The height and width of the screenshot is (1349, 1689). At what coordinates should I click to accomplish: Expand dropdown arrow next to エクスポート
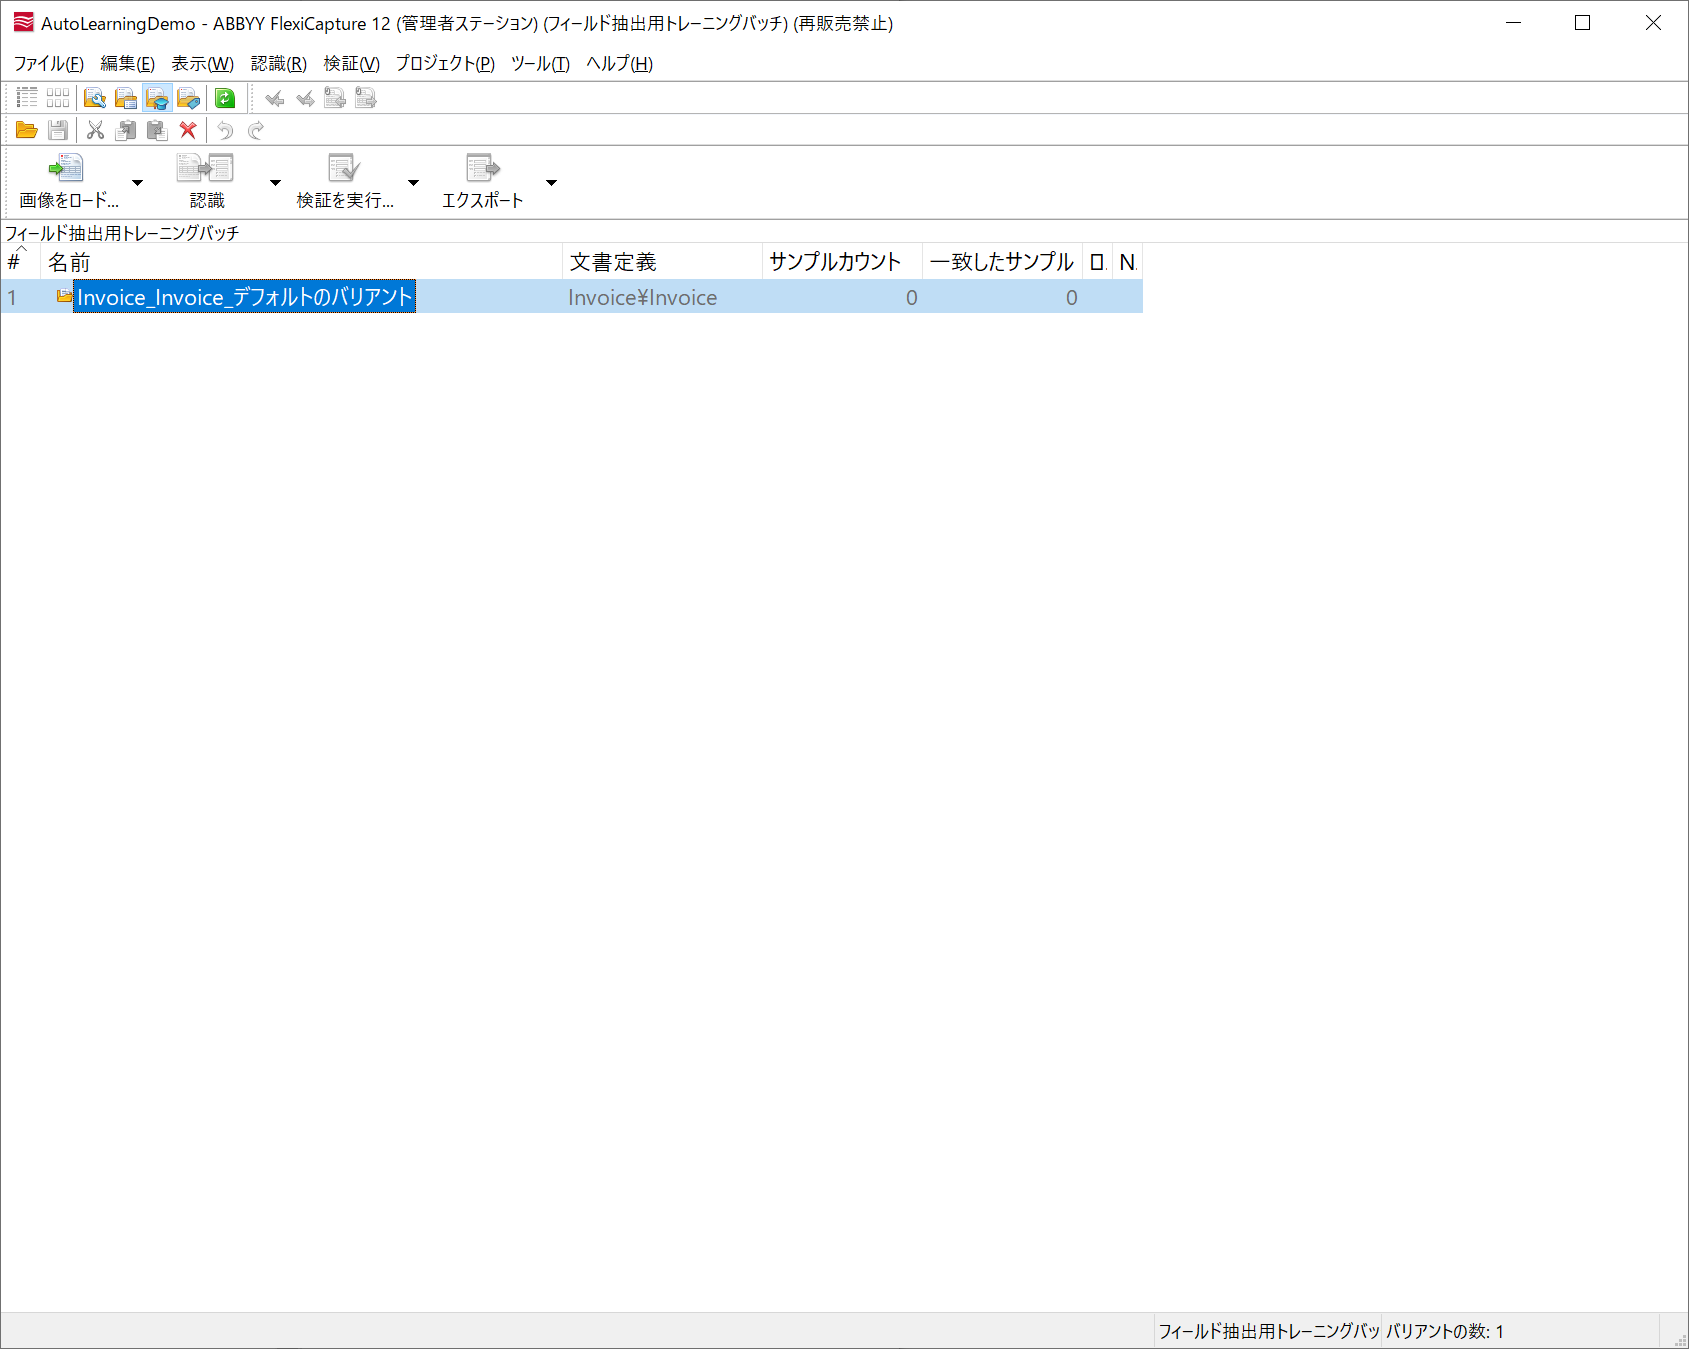tap(552, 182)
